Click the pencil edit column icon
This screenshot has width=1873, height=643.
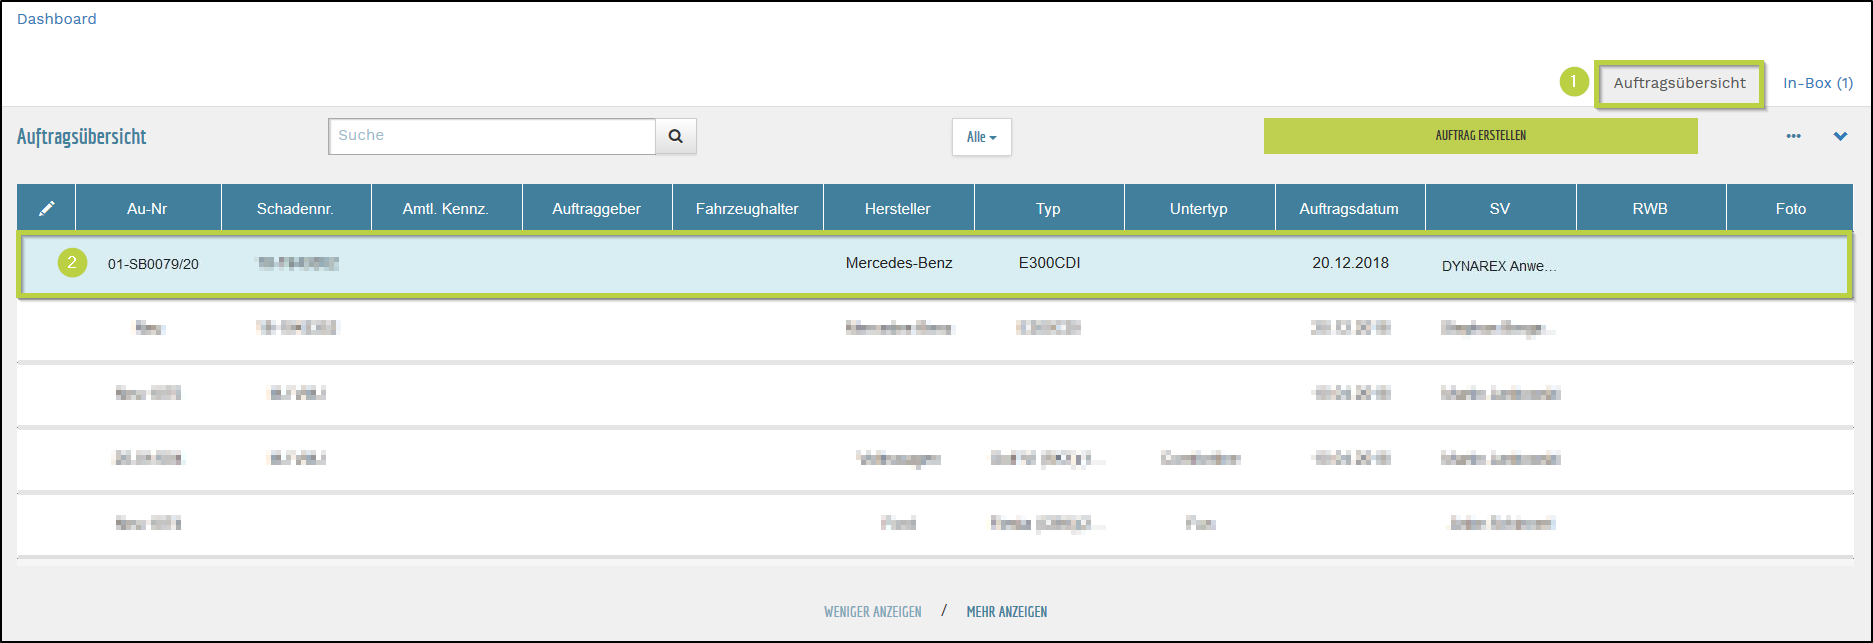(x=46, y=208)
